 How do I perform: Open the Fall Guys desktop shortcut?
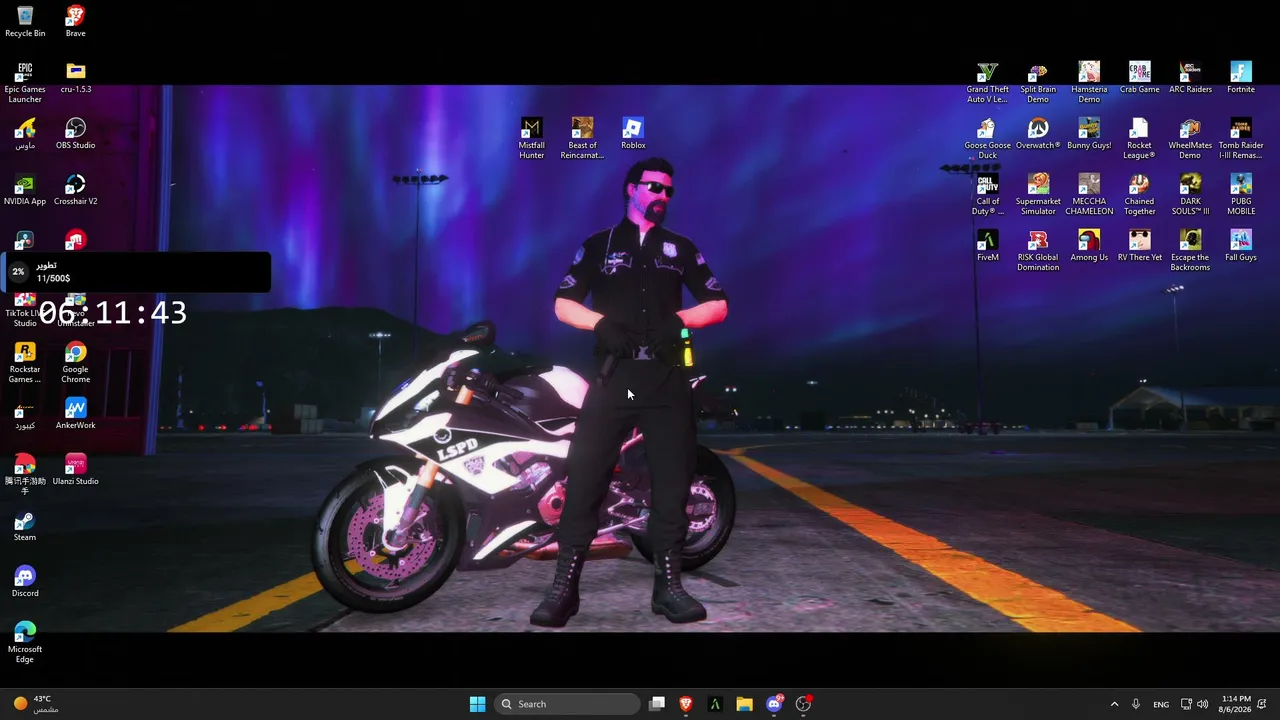point(1241,245)
